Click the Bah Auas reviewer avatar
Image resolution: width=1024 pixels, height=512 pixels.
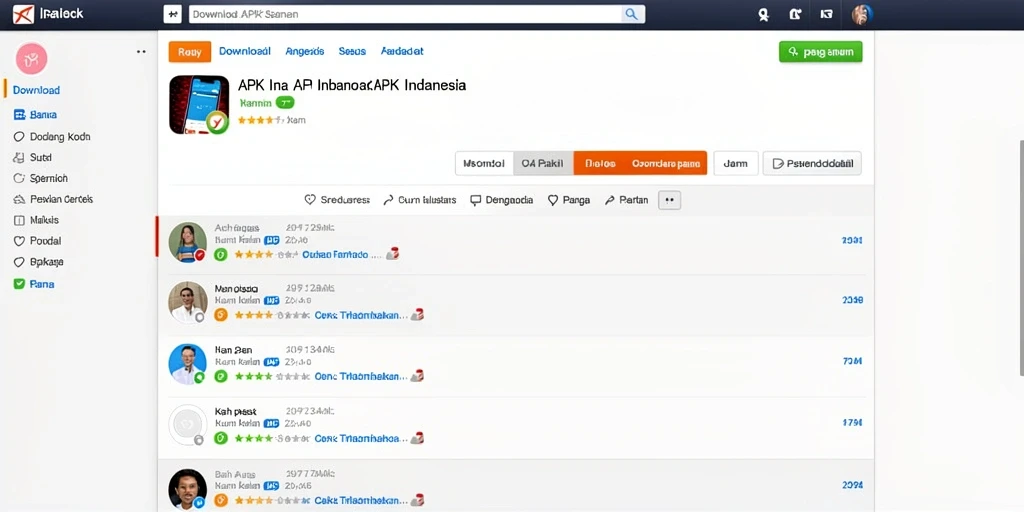tap(187, 488)
